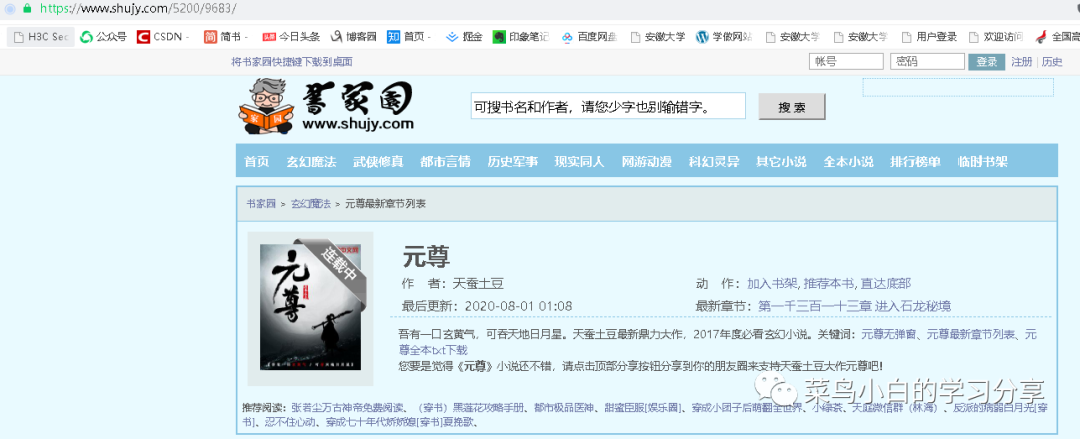
Task: Open the 今日头条 bookmark
Action: pyautogui.click(x=291, y=37)
